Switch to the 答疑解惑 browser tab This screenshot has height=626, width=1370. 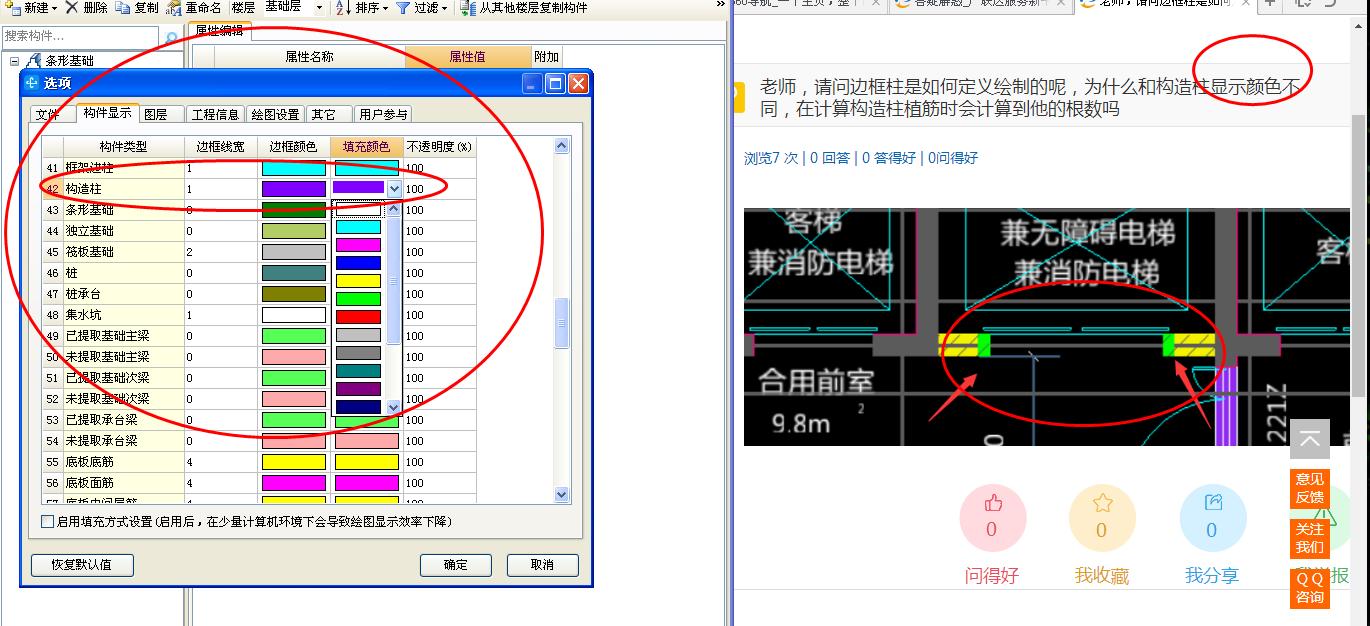(x=978, y=4)
